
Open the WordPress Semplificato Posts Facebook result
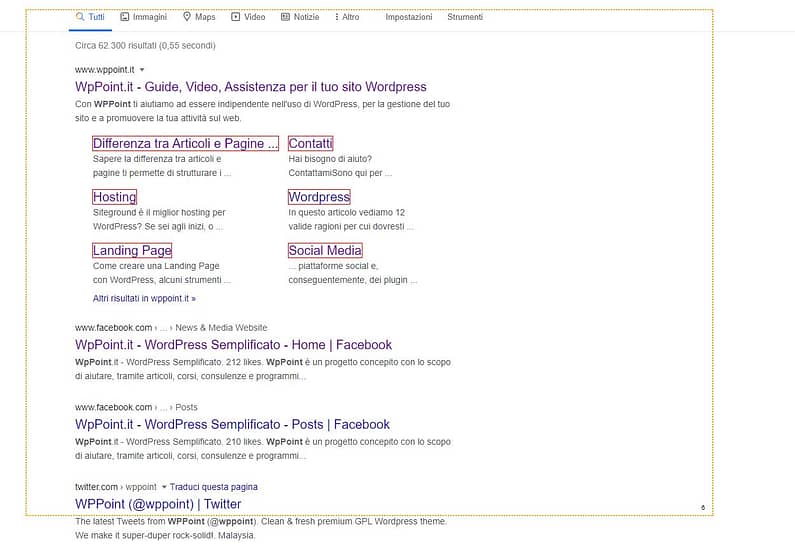pyautogui.click(x=232, y=424)
